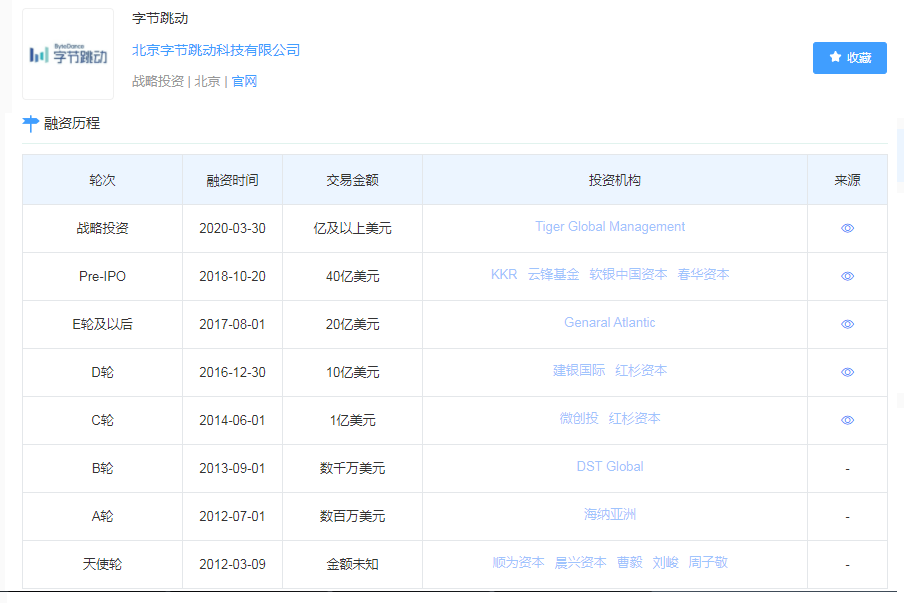Select the 2018-10-20 date cell
The image size is (904, 603).
click(232, 276)
